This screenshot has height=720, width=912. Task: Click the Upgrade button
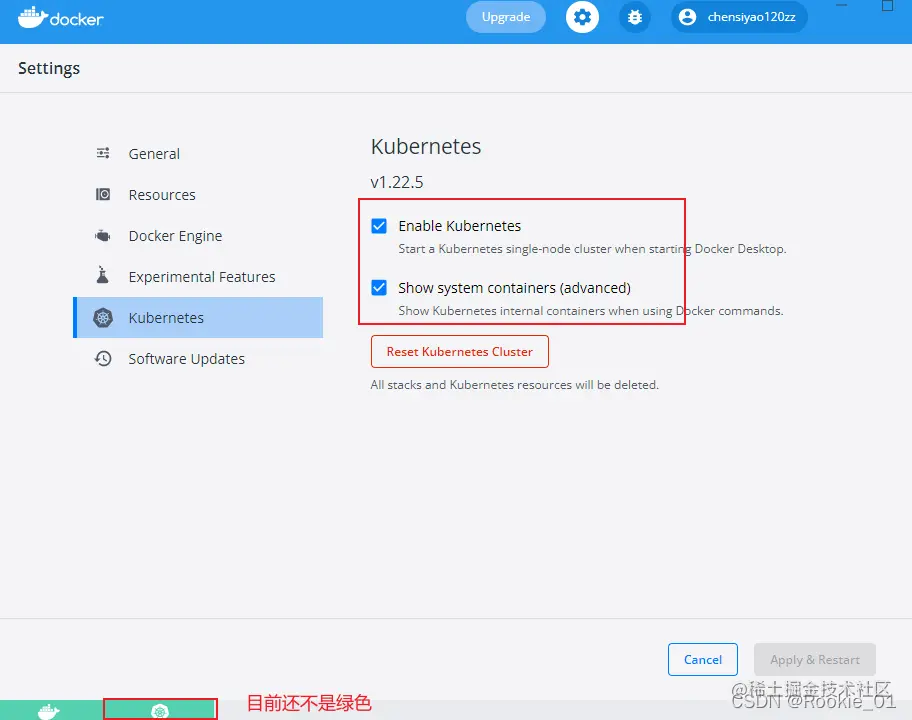pyautogui.click(x=505, y=17)
